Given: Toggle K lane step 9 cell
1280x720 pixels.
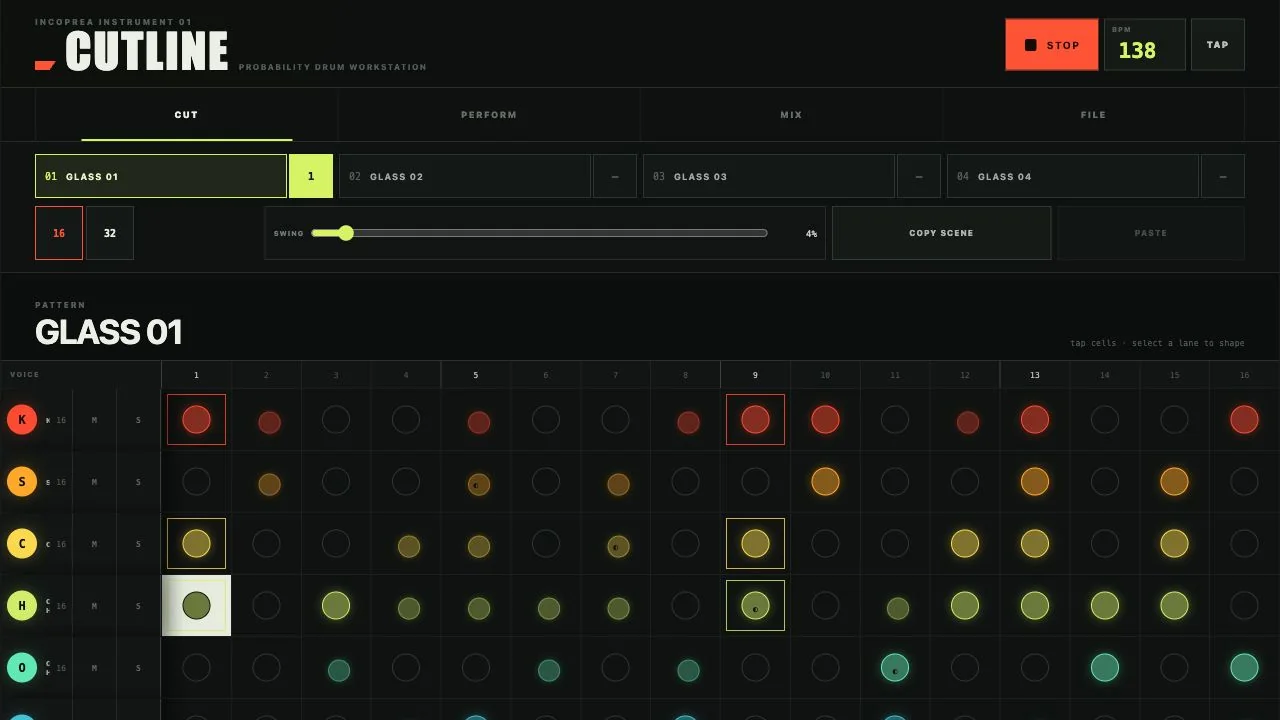Looking at the screenshot, I should [755, 419].
